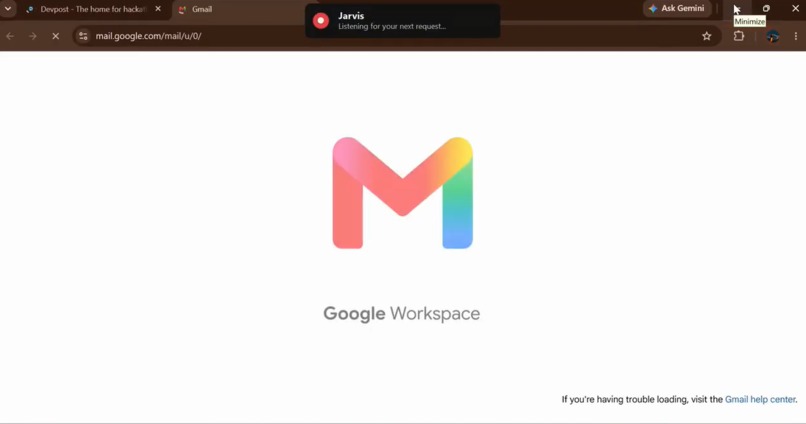Click the Jarvis listening status text
Viewport: 806px width, 424px height.
click(392, 26)
